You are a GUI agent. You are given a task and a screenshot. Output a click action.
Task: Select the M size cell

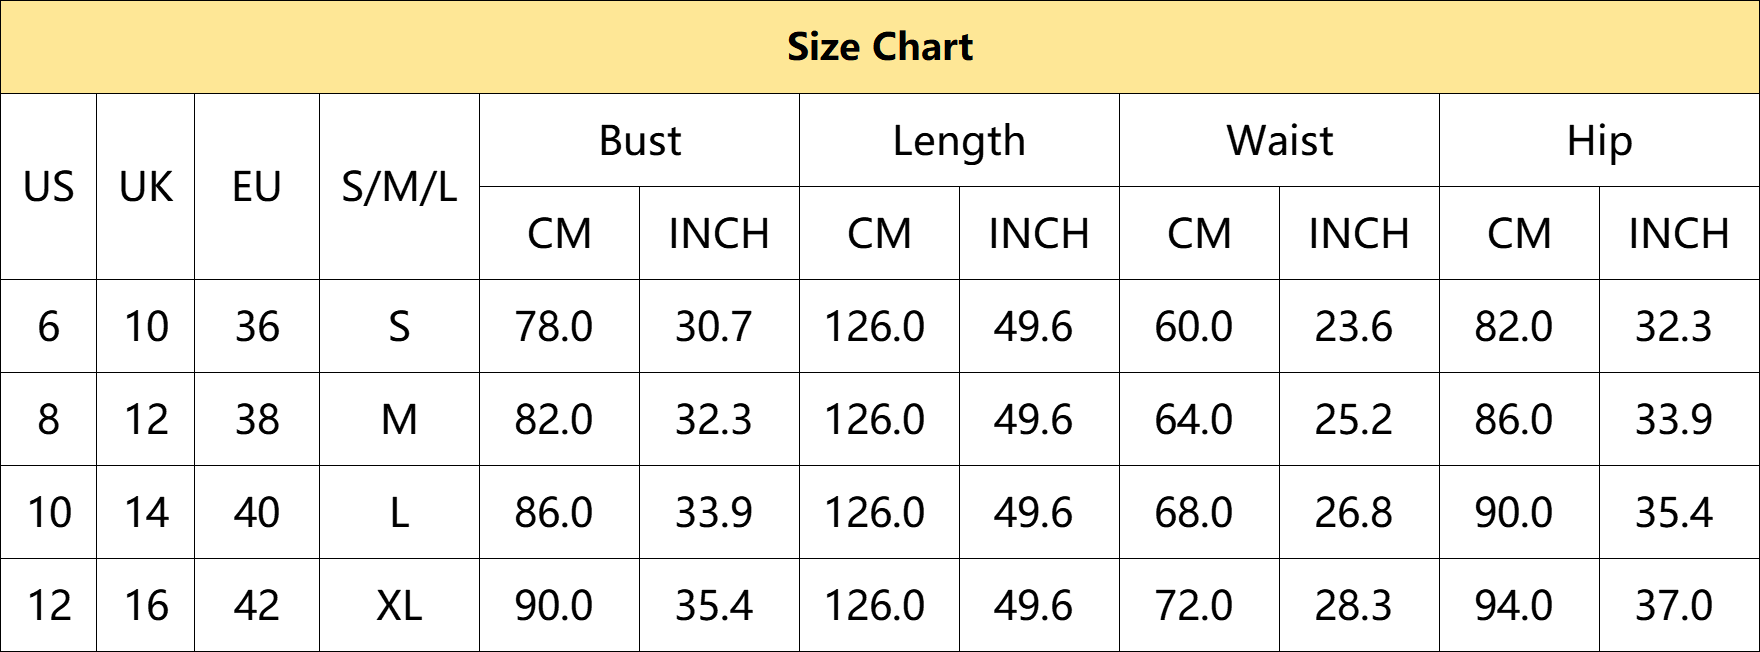coord(400,419)
